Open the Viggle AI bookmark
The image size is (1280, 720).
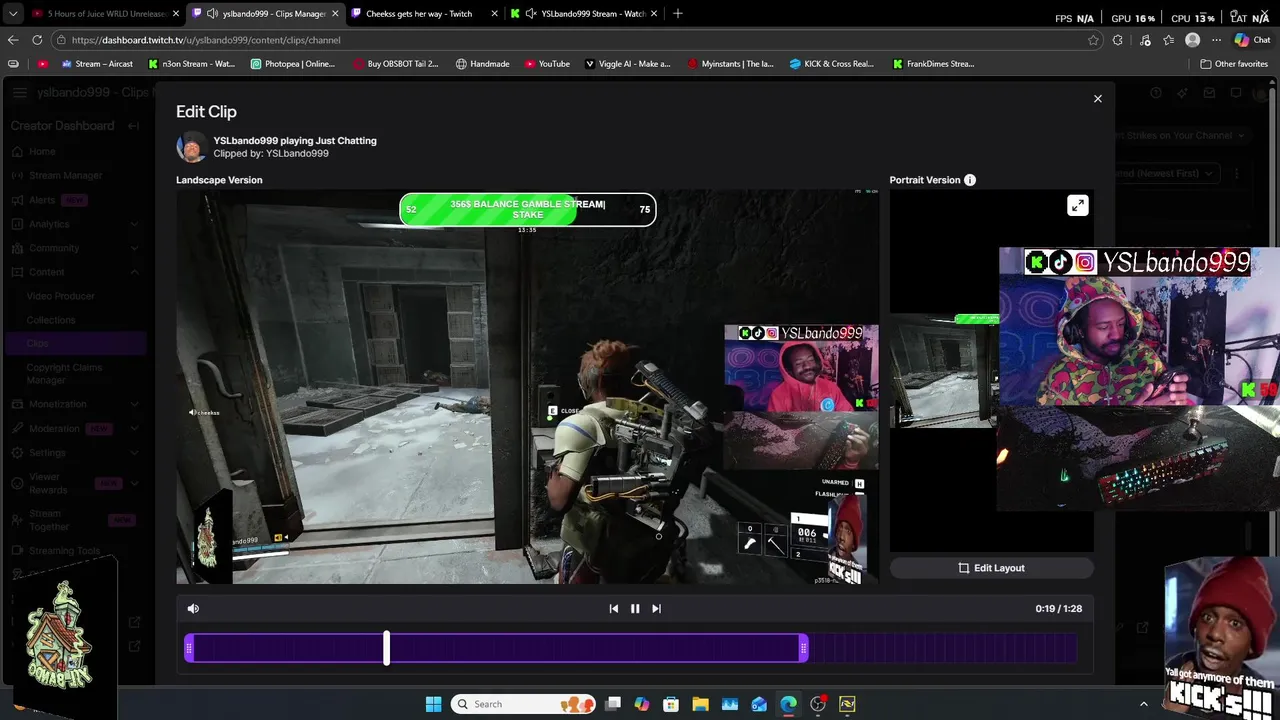click(x=628, y=64)
